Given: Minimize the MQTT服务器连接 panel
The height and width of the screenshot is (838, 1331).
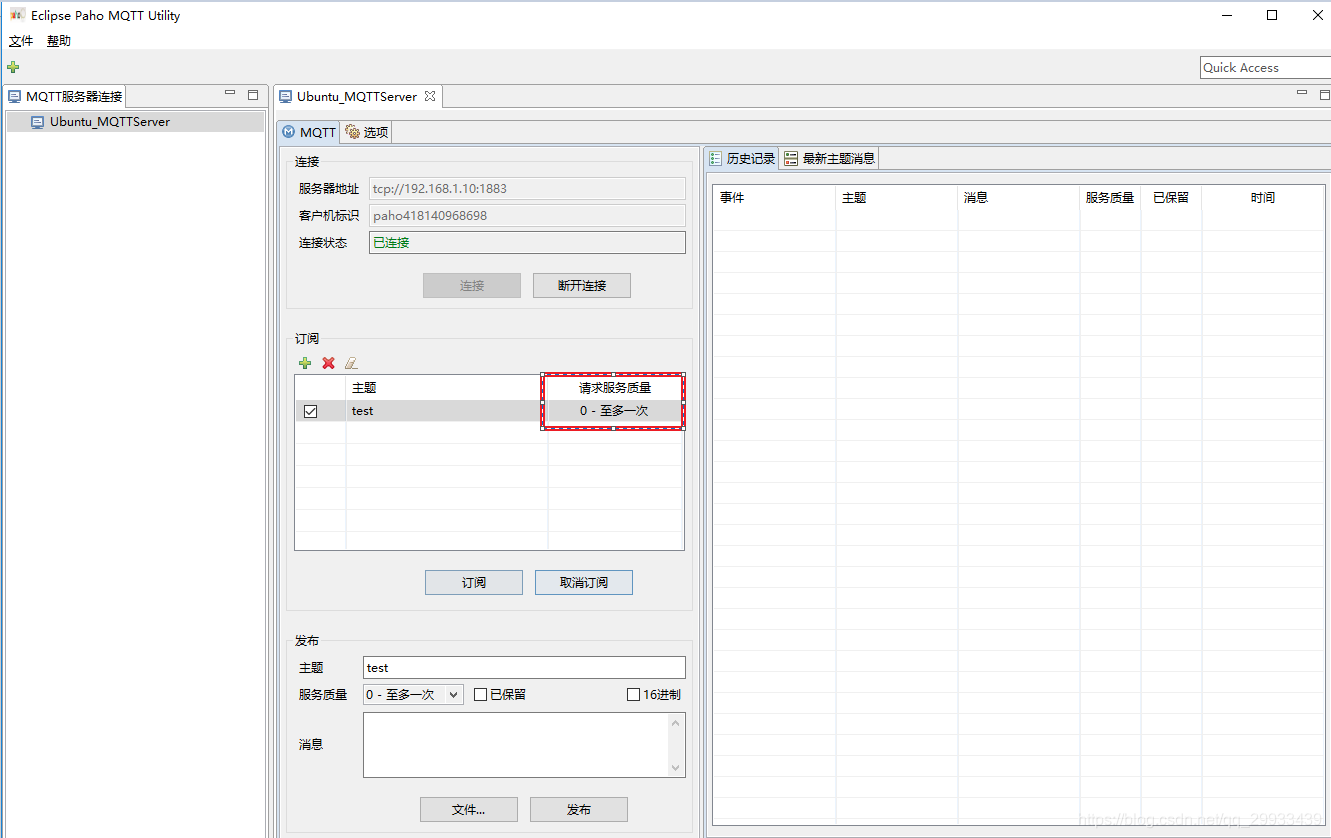Looking at the screenshot, I should [231, 94].
